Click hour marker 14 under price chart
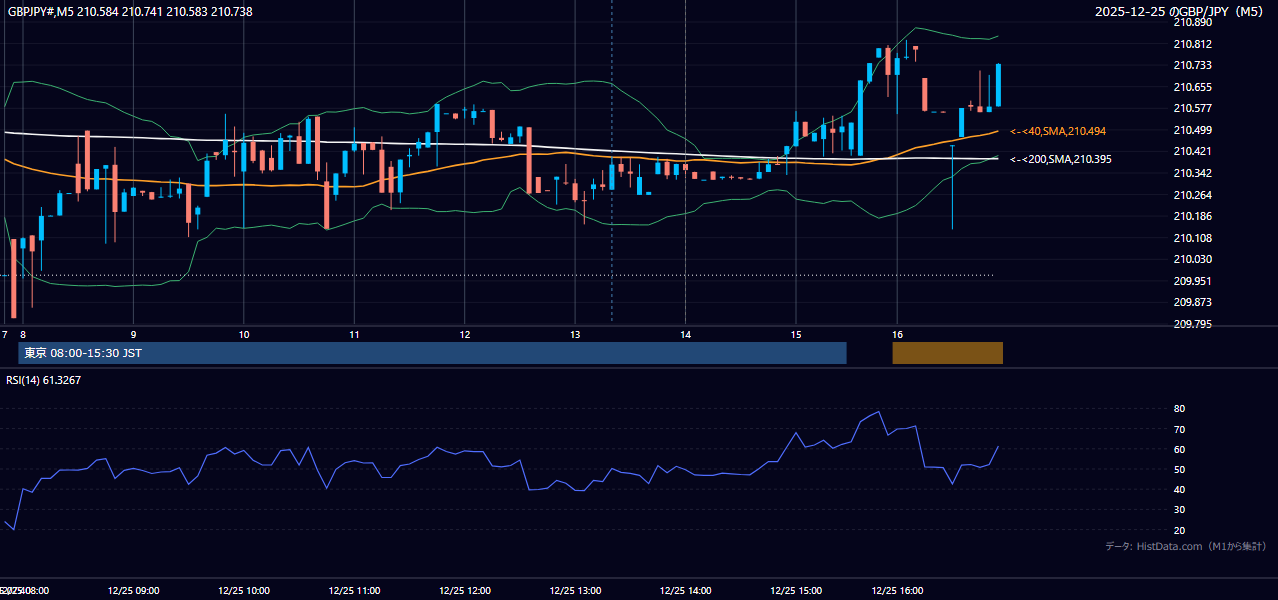Viewport: 1278px width, 600px height. 685,334
